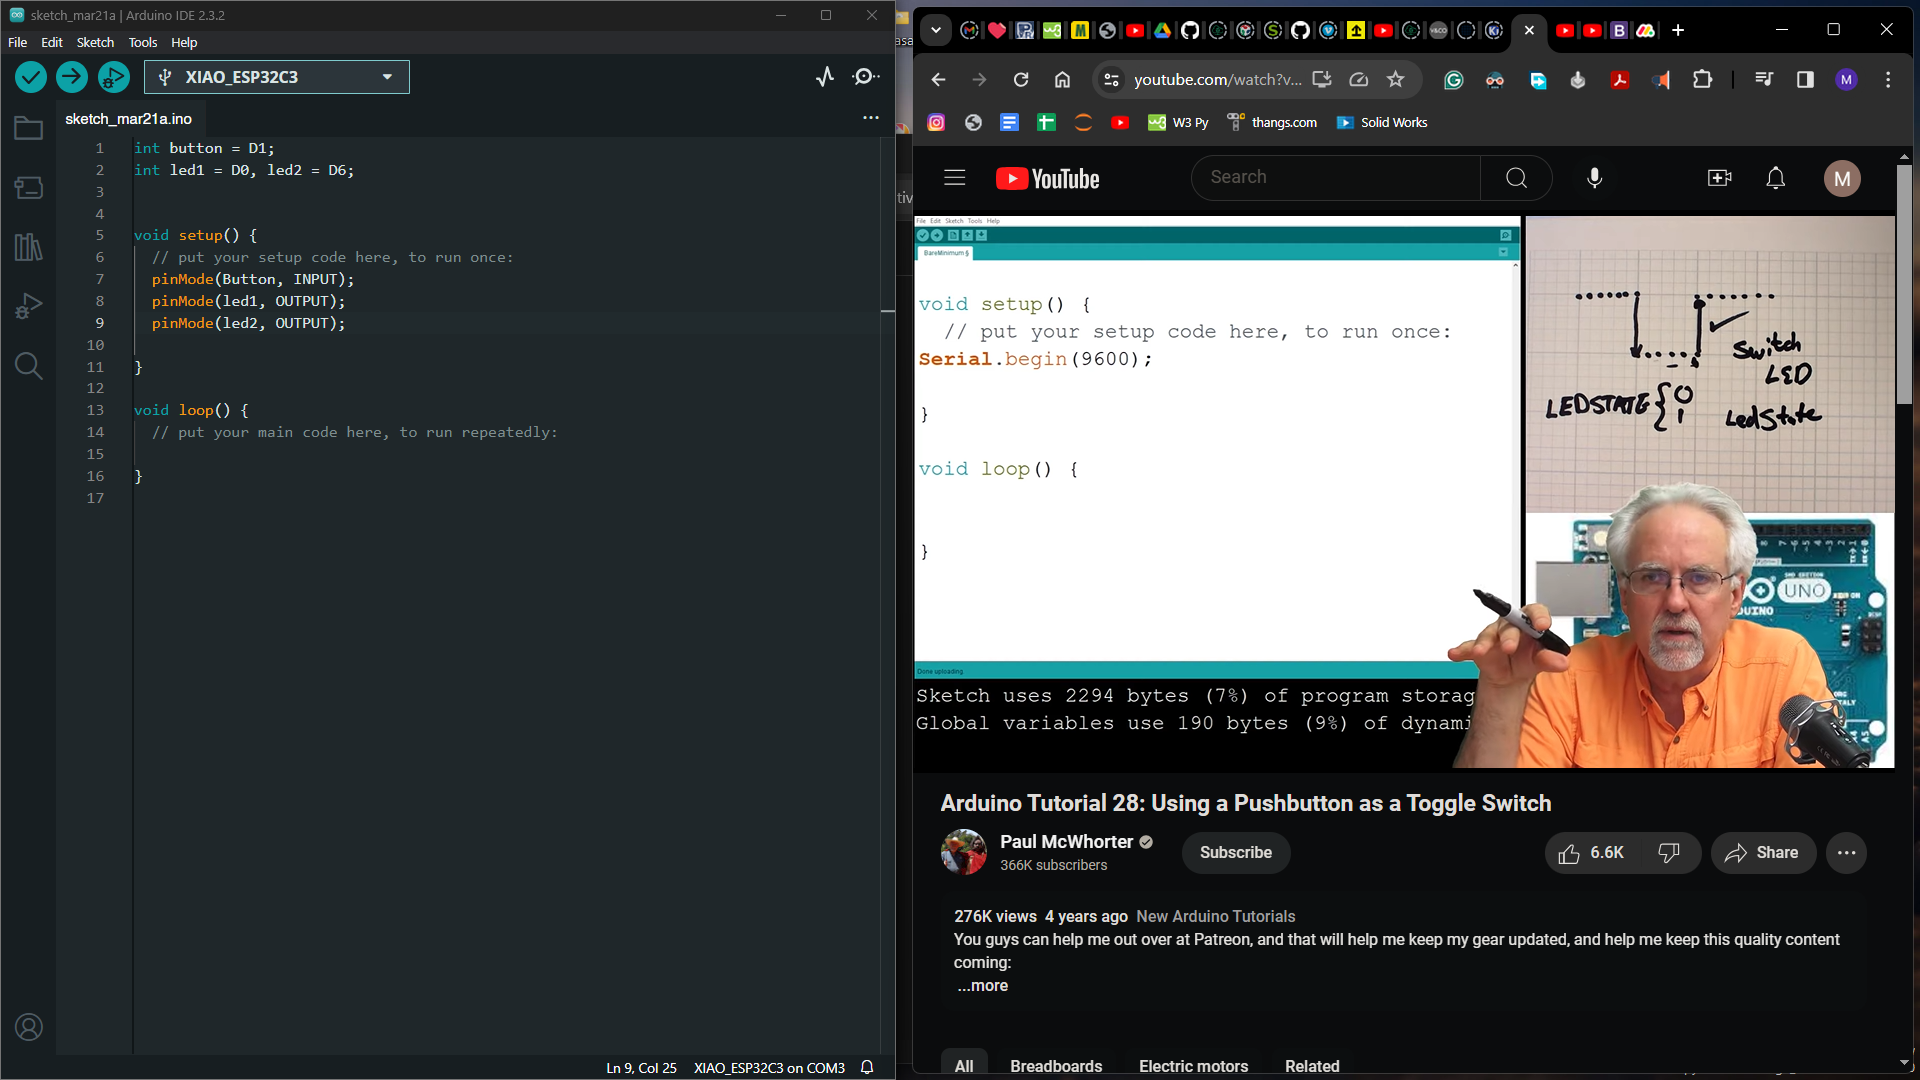Open the YouTube hamburger guide menu
1920x1080 pixels.
(955, 178)
